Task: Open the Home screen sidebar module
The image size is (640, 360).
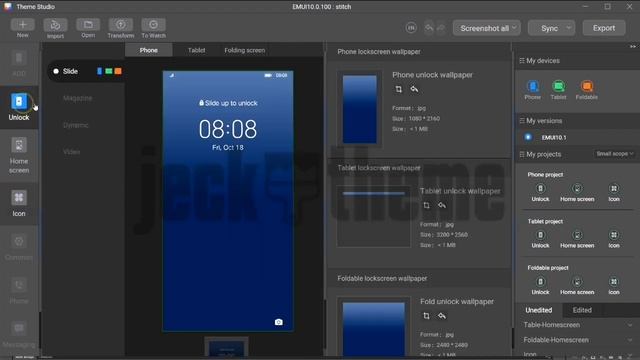Action: click(19, 156)
